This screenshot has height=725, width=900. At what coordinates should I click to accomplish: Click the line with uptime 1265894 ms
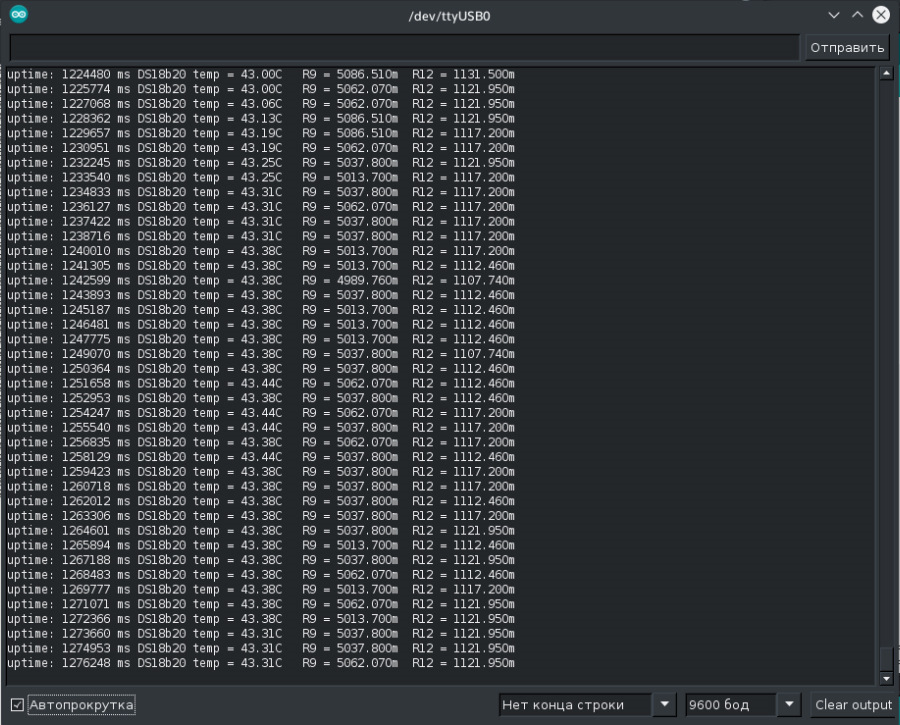[x=261, y=545]
